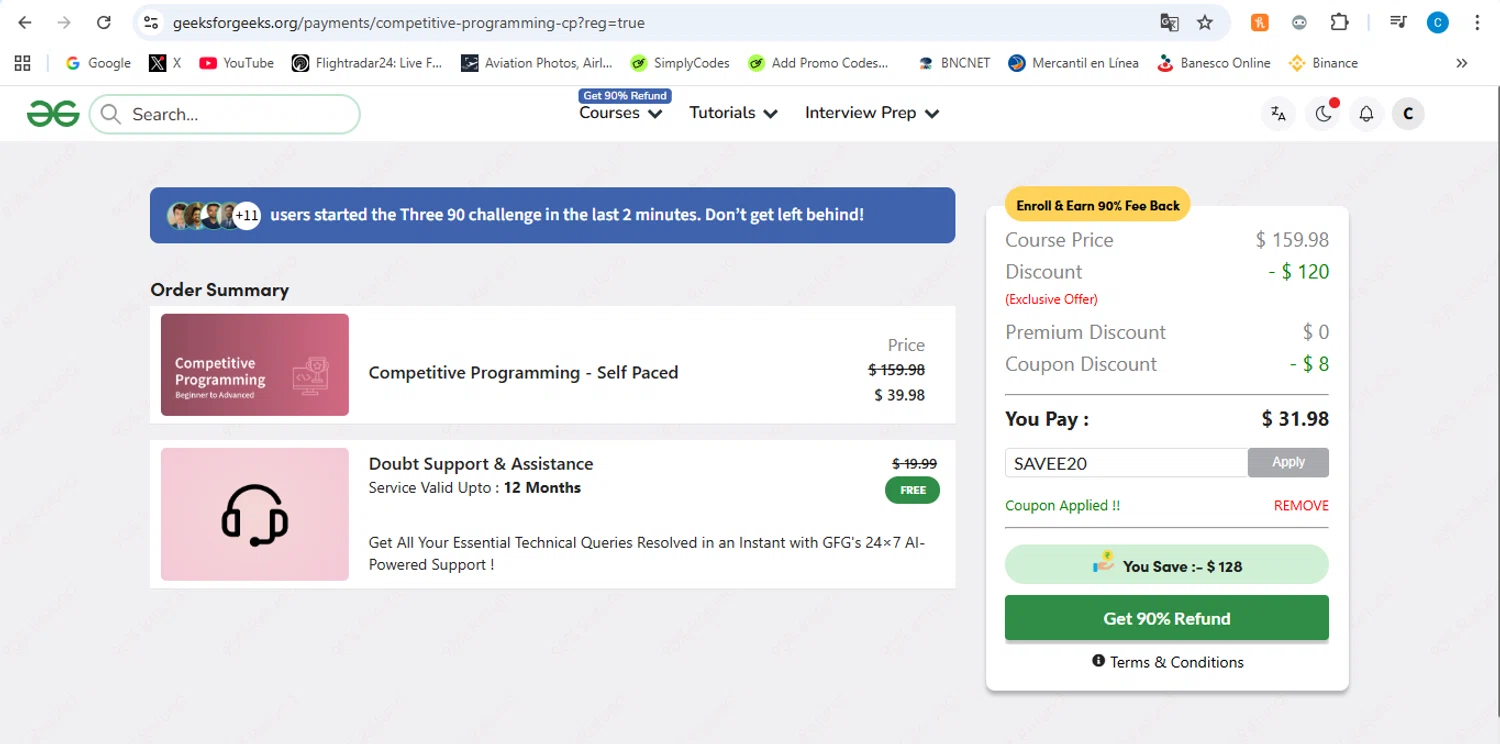Remove the applied coupon

1301,506
